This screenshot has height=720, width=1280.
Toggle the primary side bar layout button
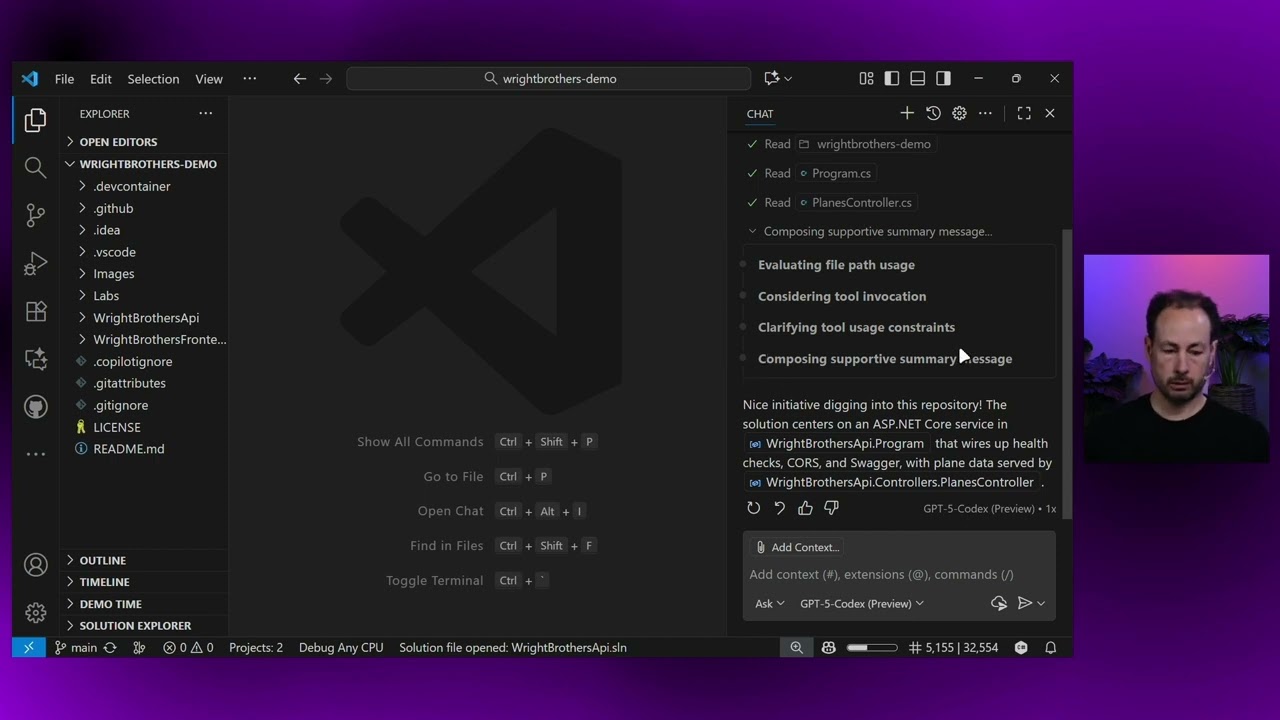(892, 78)
